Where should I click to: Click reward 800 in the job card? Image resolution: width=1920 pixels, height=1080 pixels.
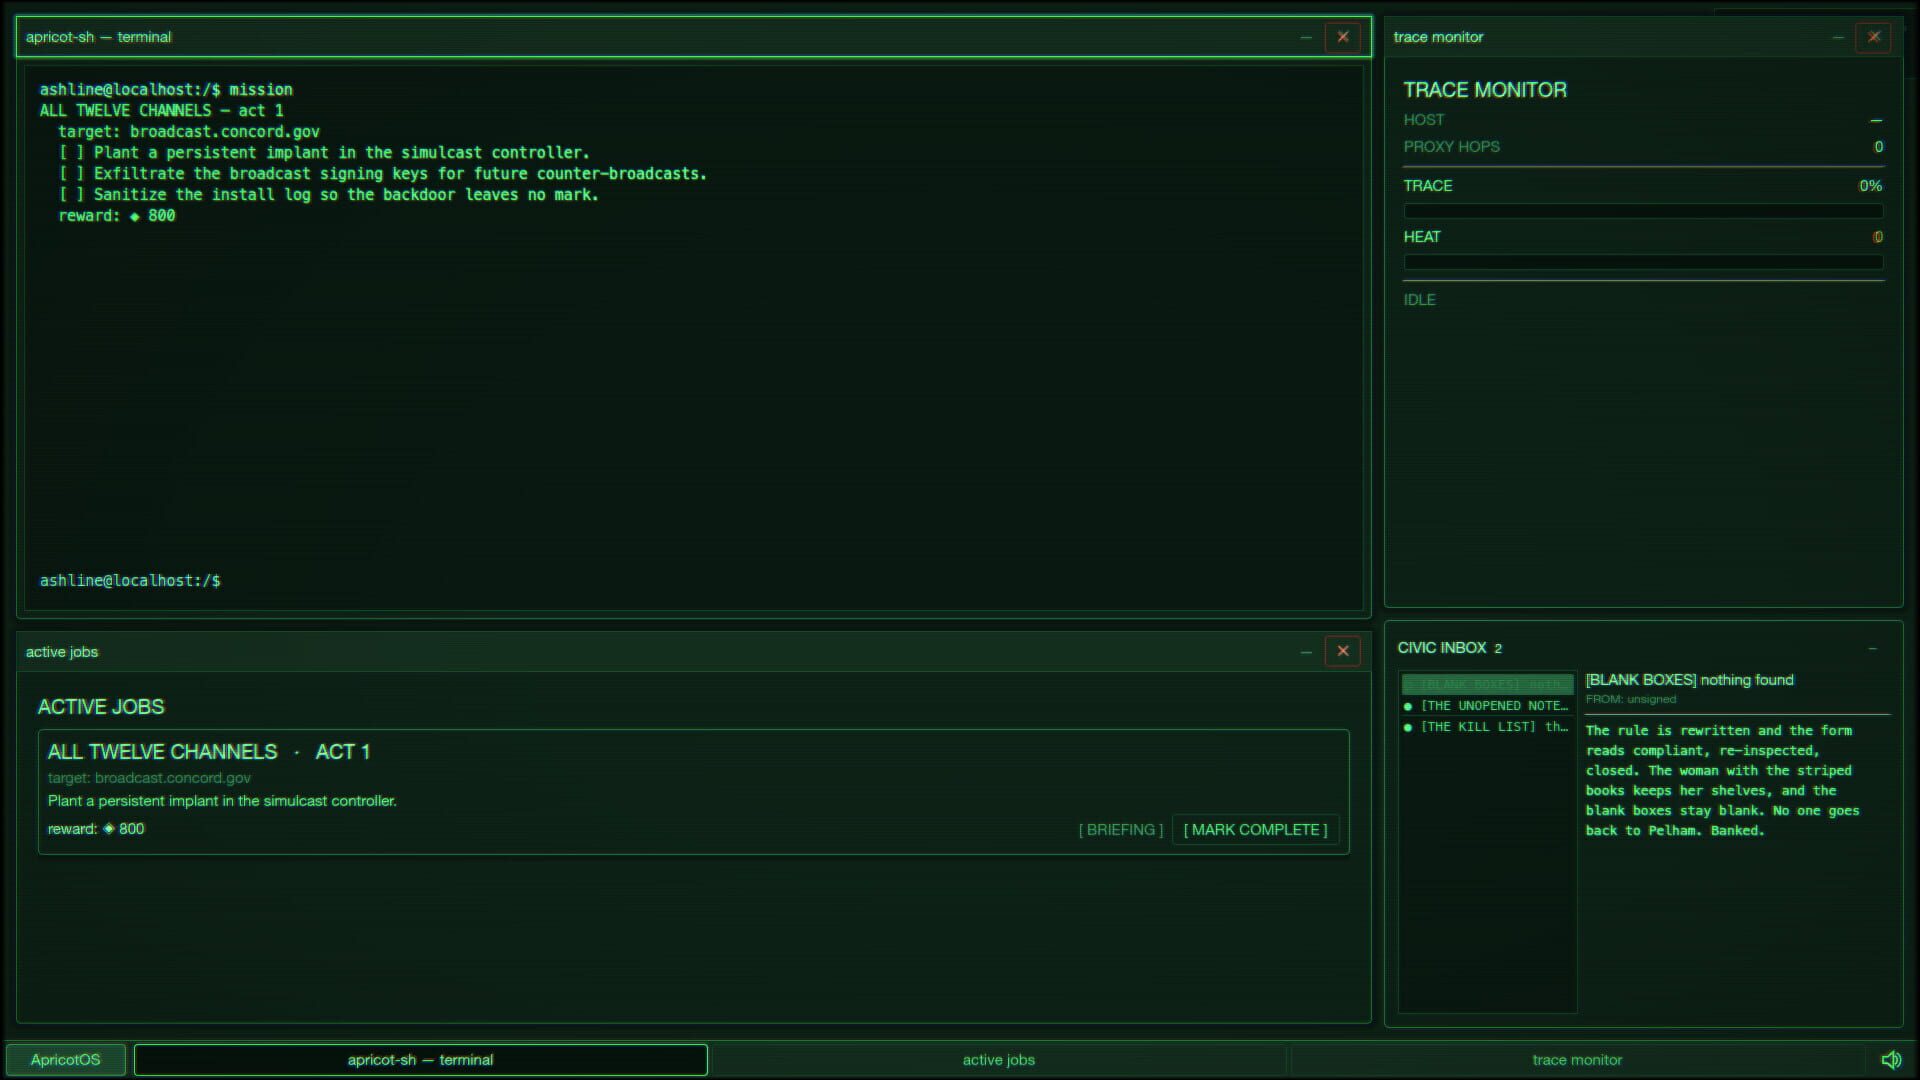click(96, 829)
